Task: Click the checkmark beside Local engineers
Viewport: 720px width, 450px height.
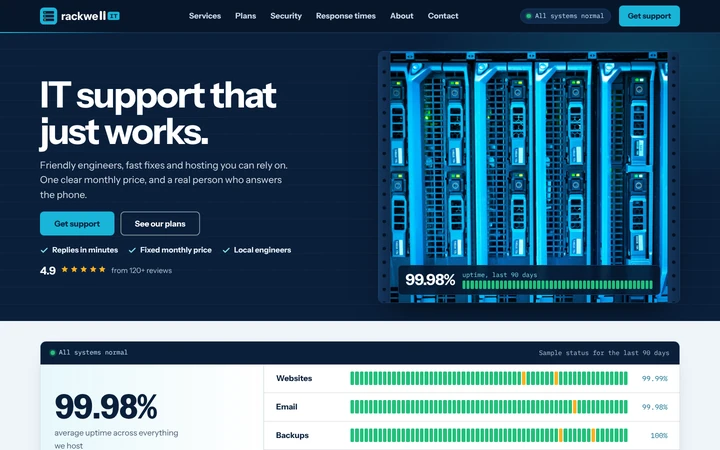Action: pyautogui.click(x=226, y=250)
